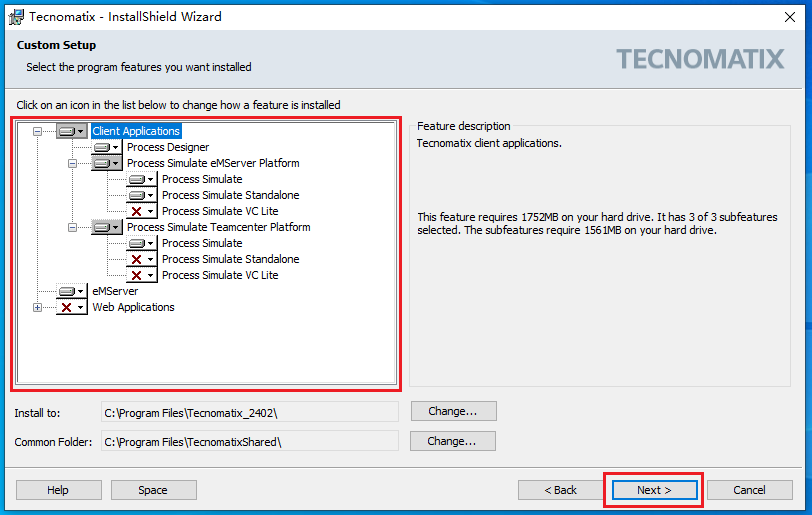Collapse the Process Simulate Teamcenter Platform node
The width and height of the screenshot is (812, 515).
tap(73, 227)
